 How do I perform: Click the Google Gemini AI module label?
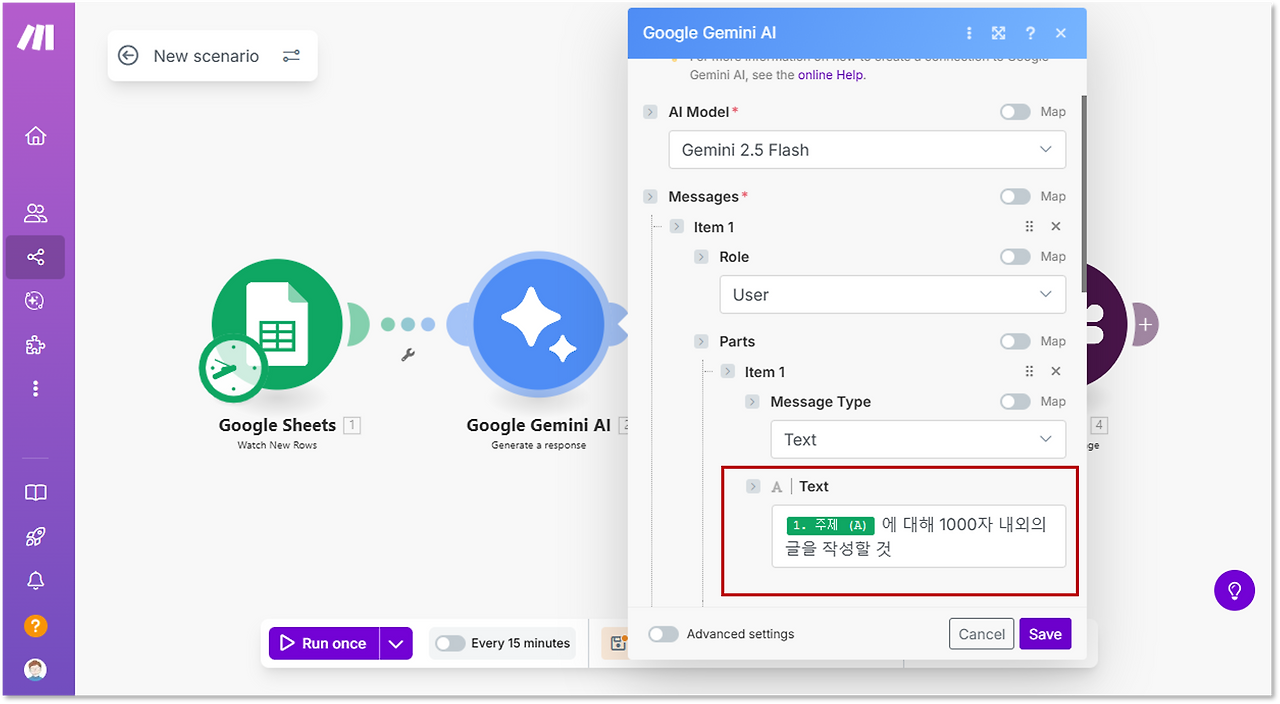point(538,425)
